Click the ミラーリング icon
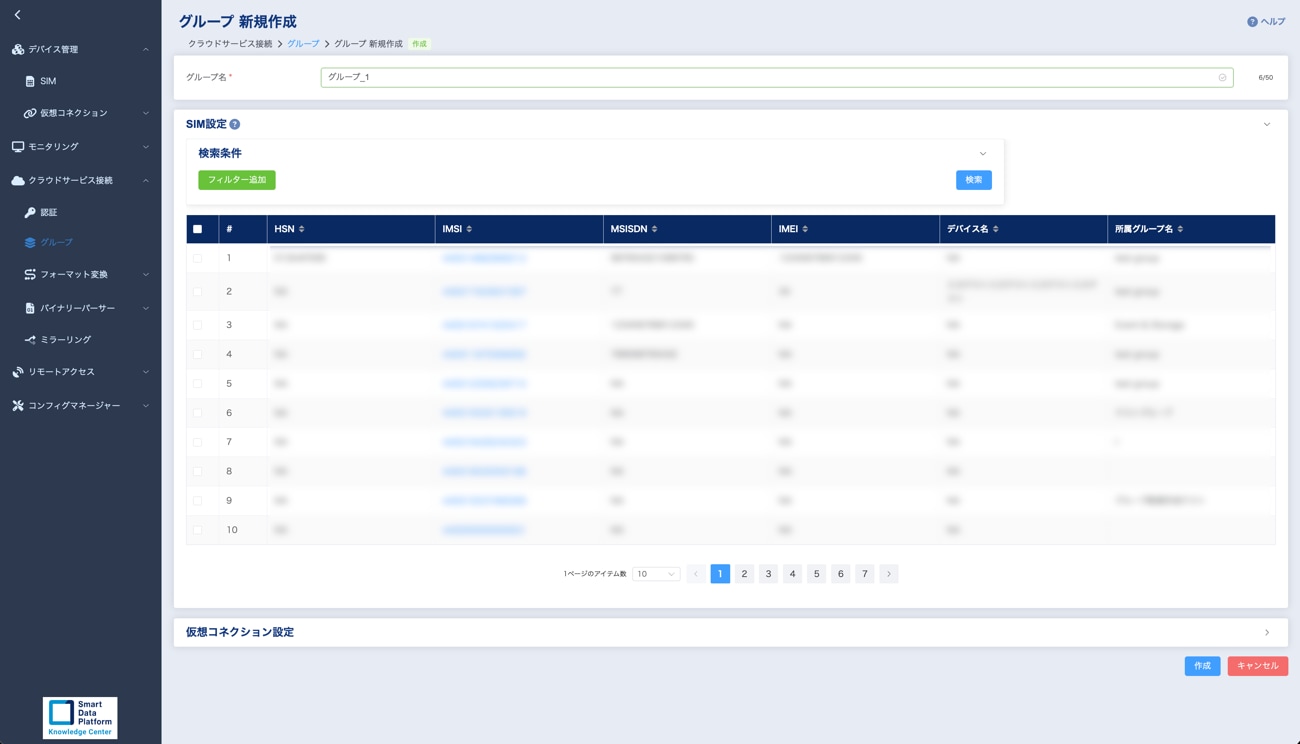Image resolution: width=1300 pixels, height=744 pixels. (30, 340)
